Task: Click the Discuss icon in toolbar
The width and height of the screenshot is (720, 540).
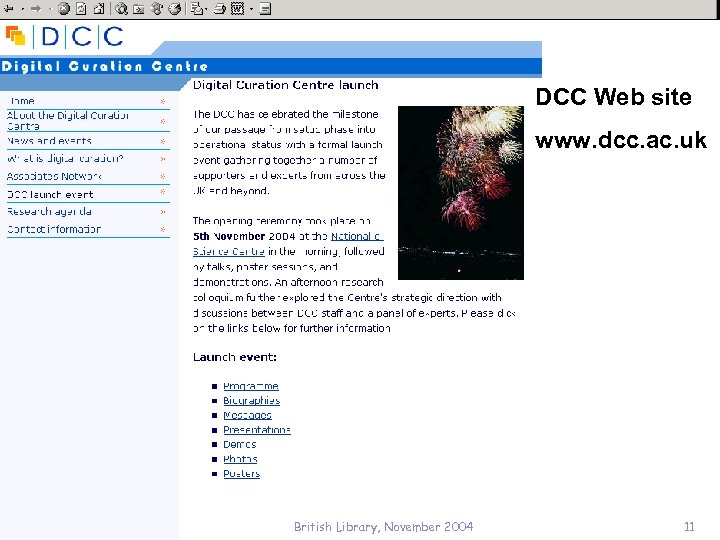Action: point(265,8)
